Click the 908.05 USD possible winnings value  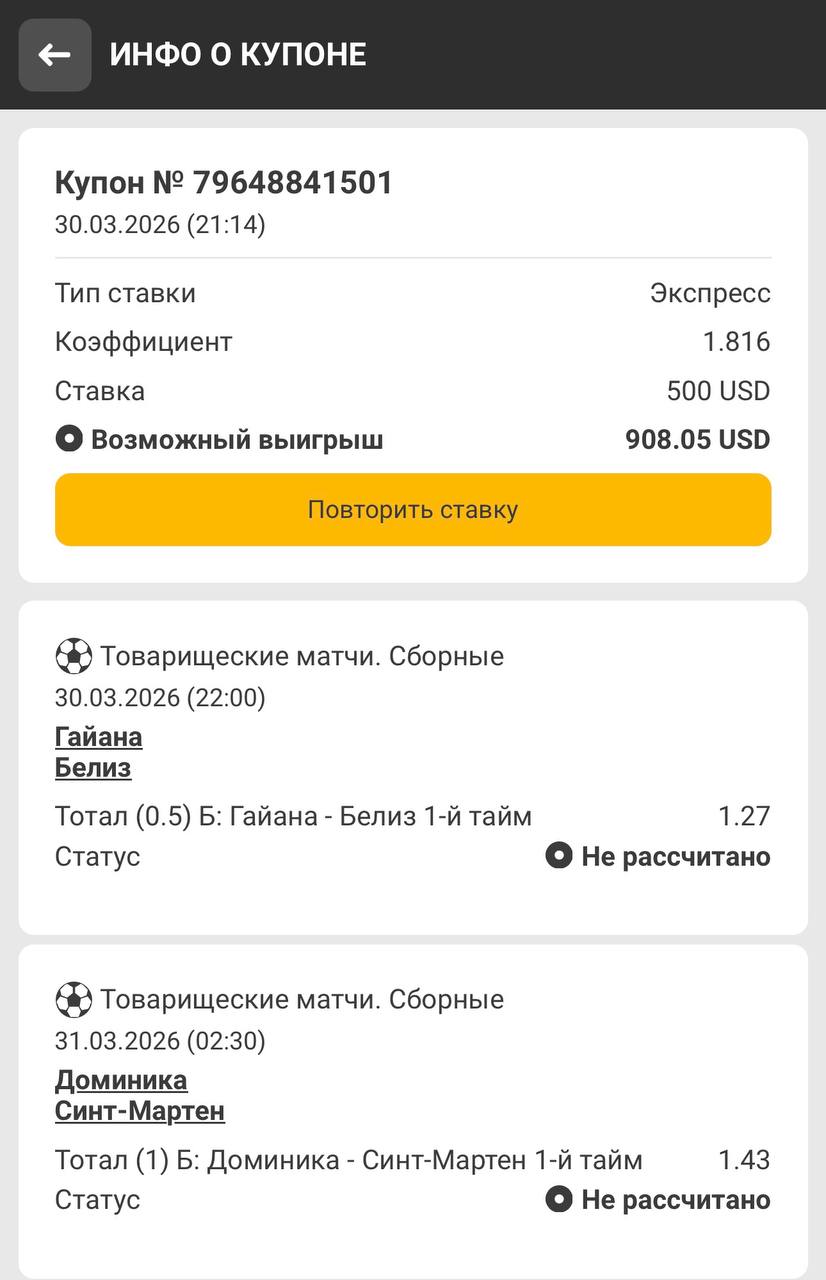tap(697, 440)
